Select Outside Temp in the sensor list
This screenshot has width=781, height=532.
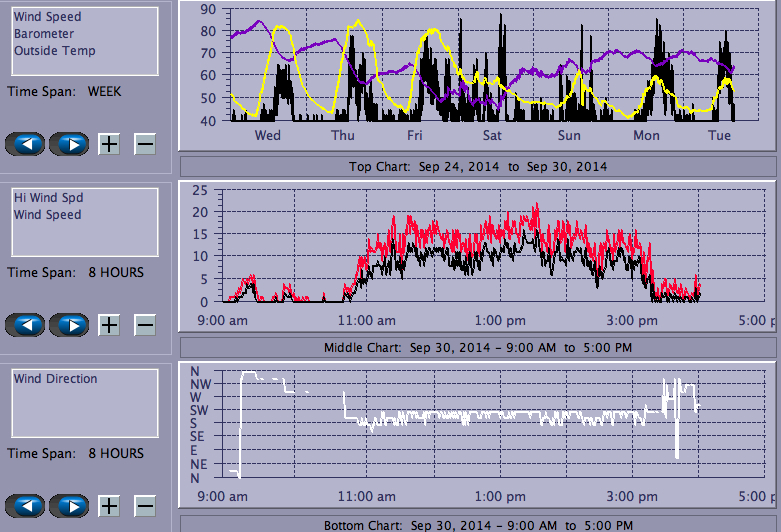click(x=54, y=51)
